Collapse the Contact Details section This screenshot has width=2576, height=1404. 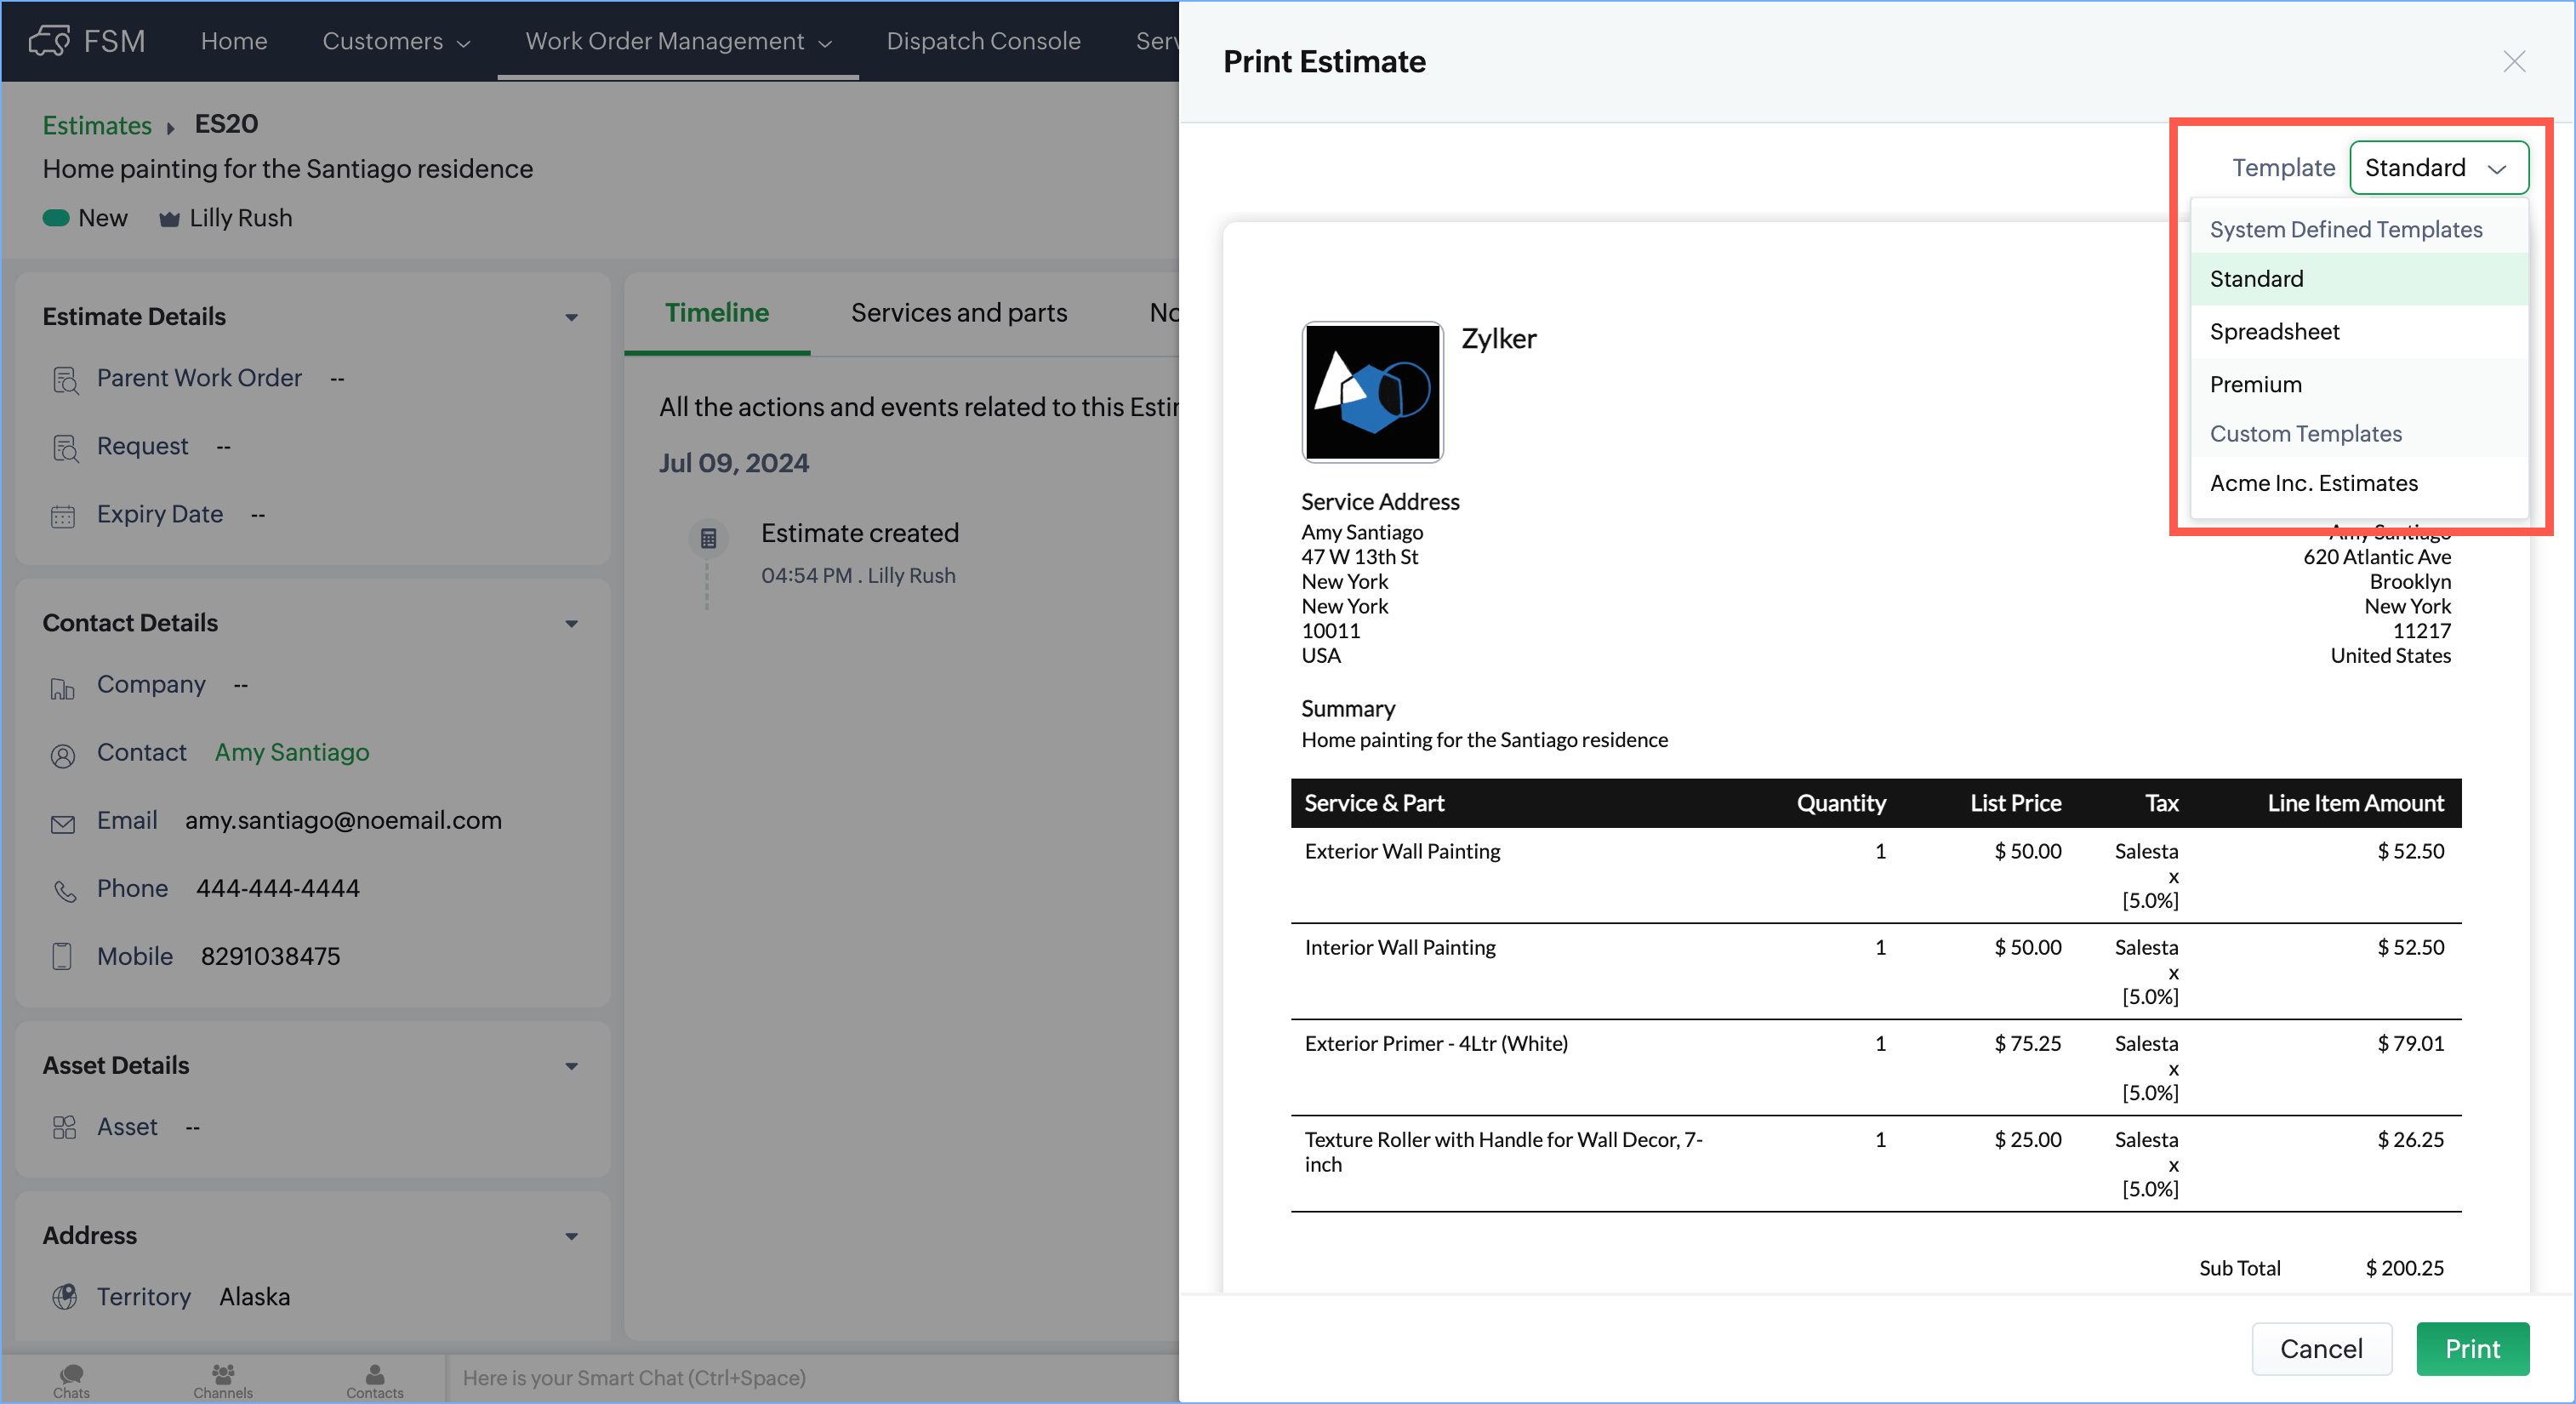pyautogui.click(x=571, y=624)
